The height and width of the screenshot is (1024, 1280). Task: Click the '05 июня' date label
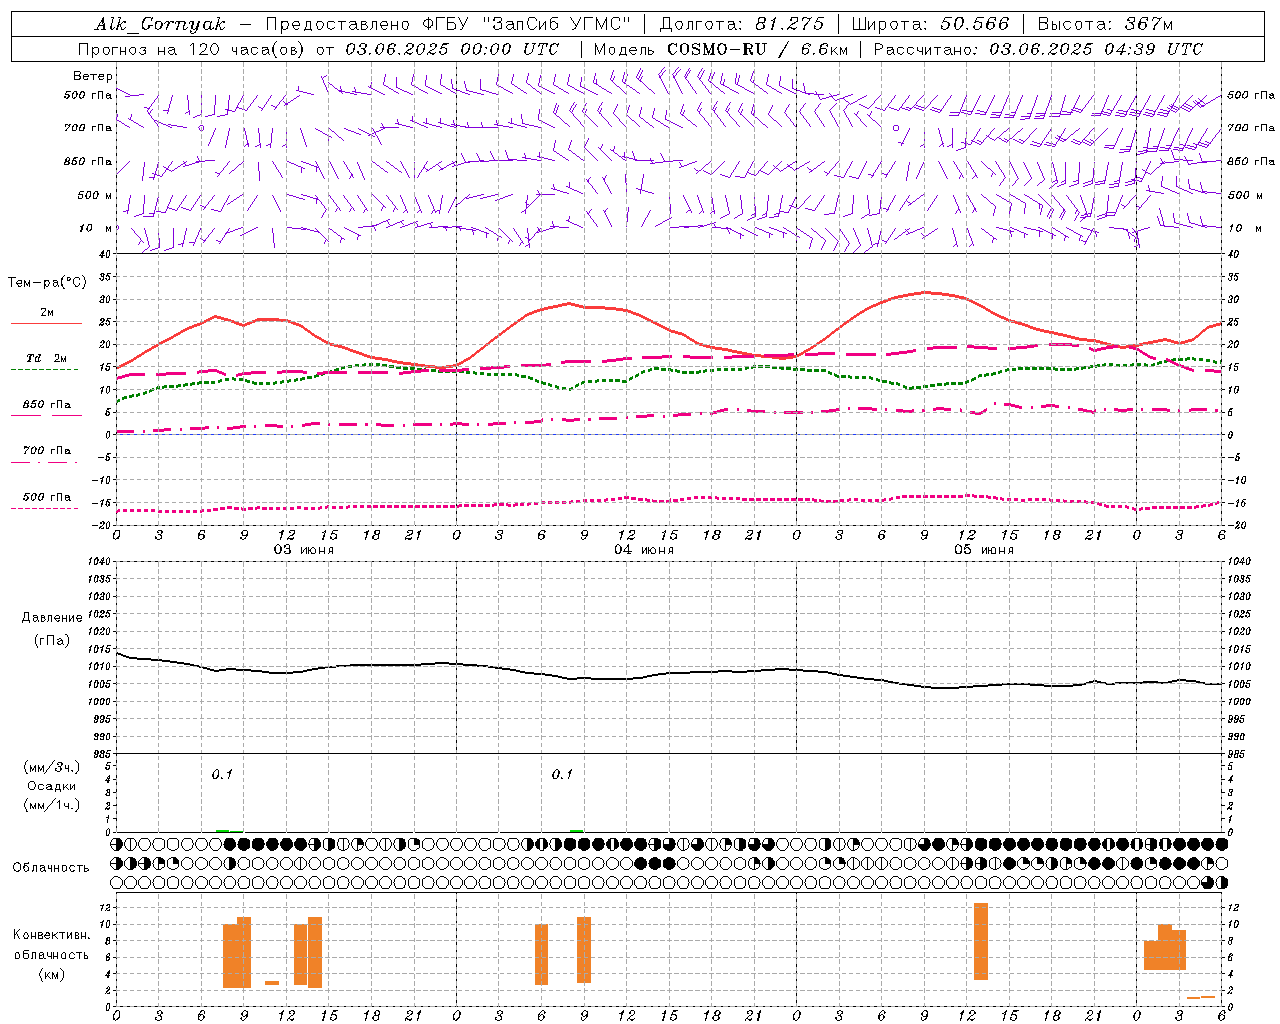click(x=984, y=550)
